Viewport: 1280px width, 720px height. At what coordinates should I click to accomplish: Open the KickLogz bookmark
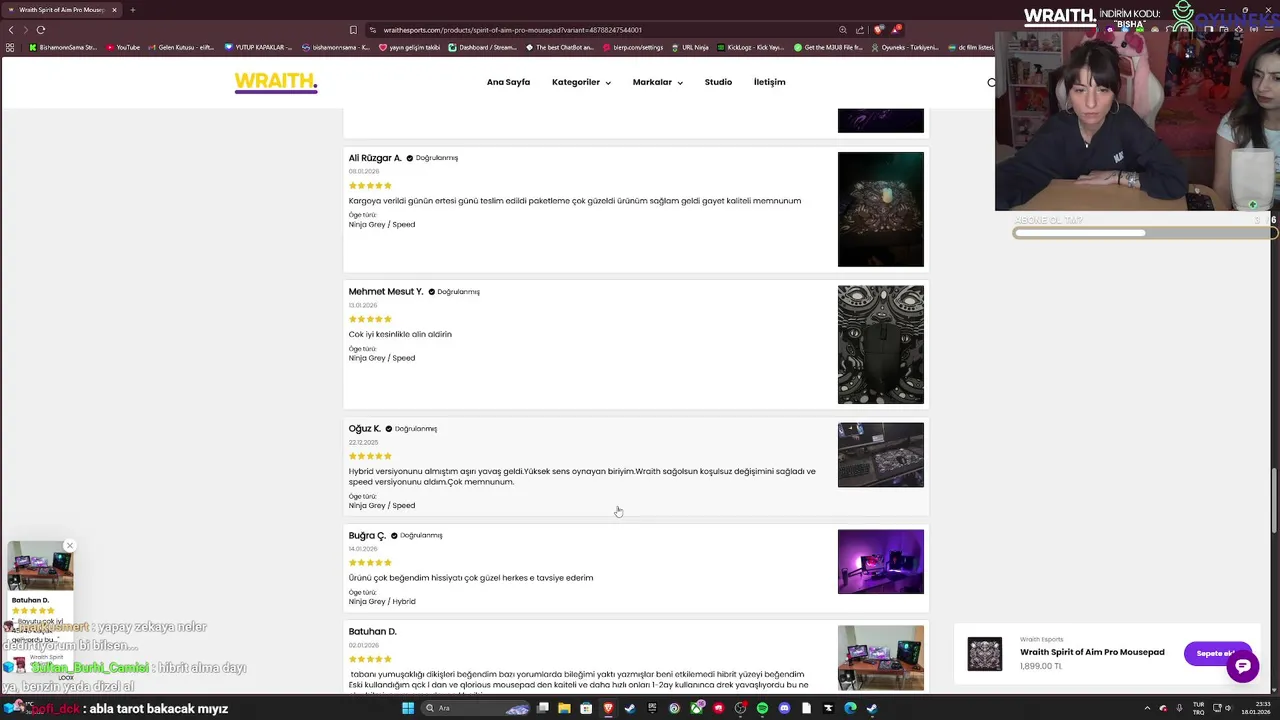click(x=750, y=47)
